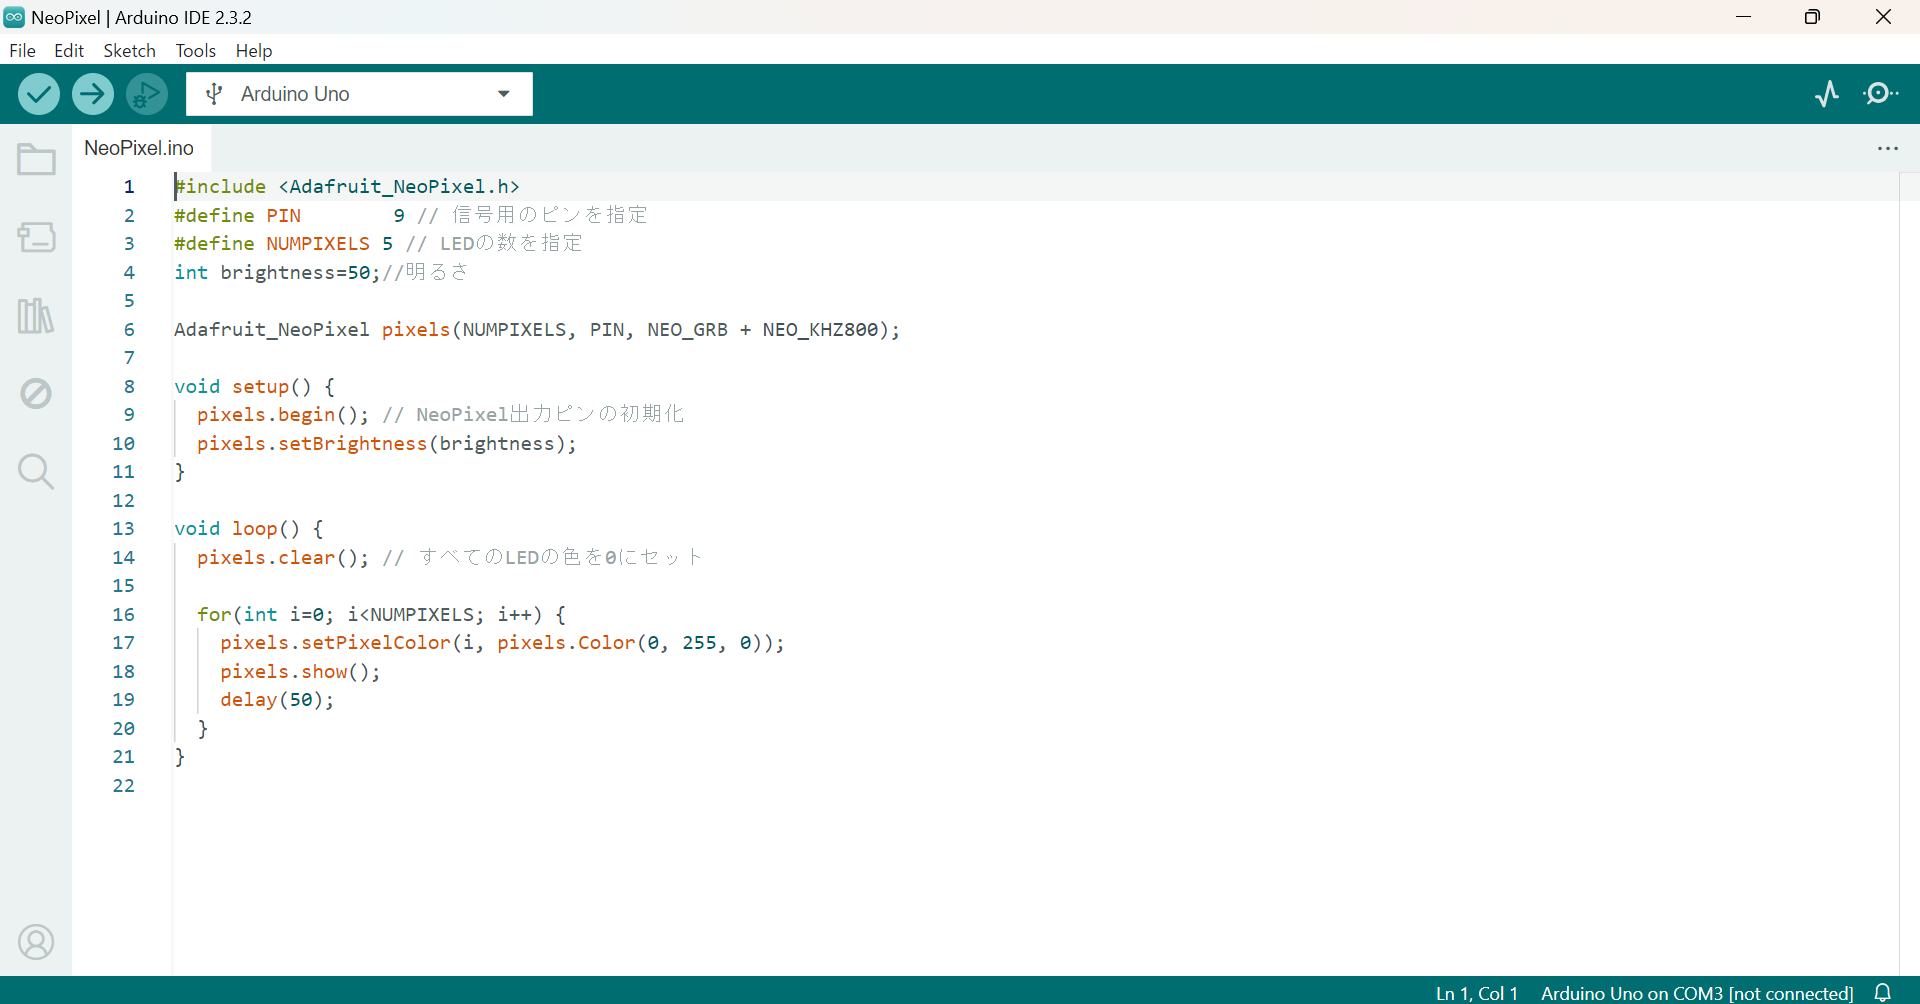Viewport: 1920px width, 1004px height.
Task: Minimize the Arduino IDE window
Action: (x=1743, y=17)
